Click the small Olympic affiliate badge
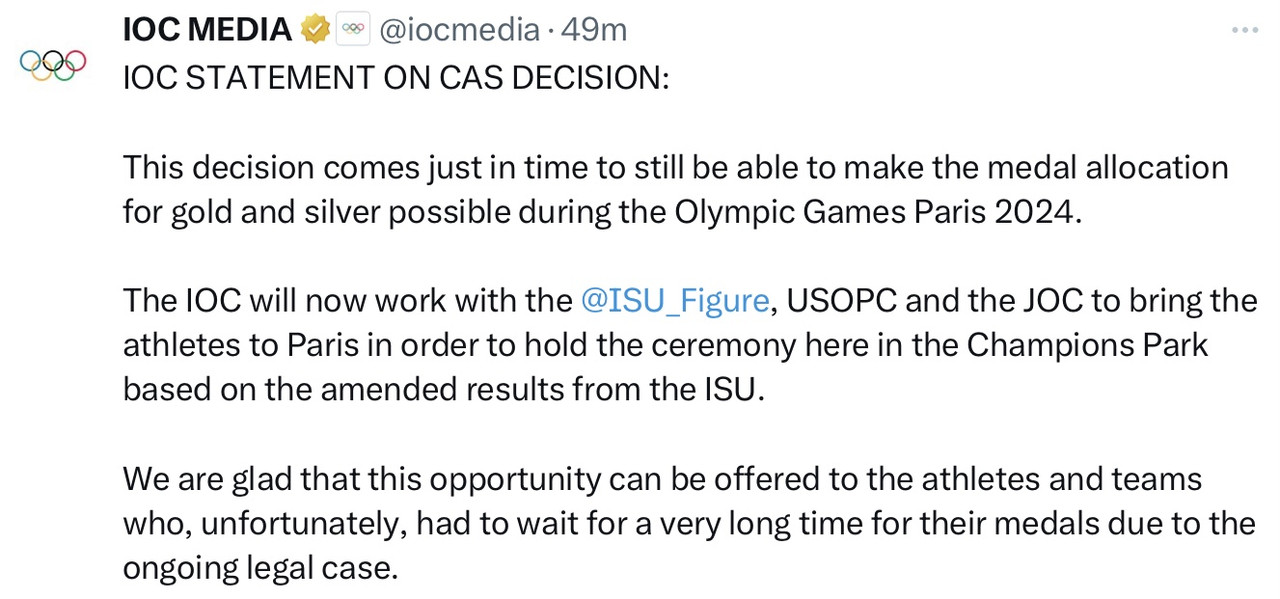The height and width of the screenshot is (599, 1280). click(352, 30)
